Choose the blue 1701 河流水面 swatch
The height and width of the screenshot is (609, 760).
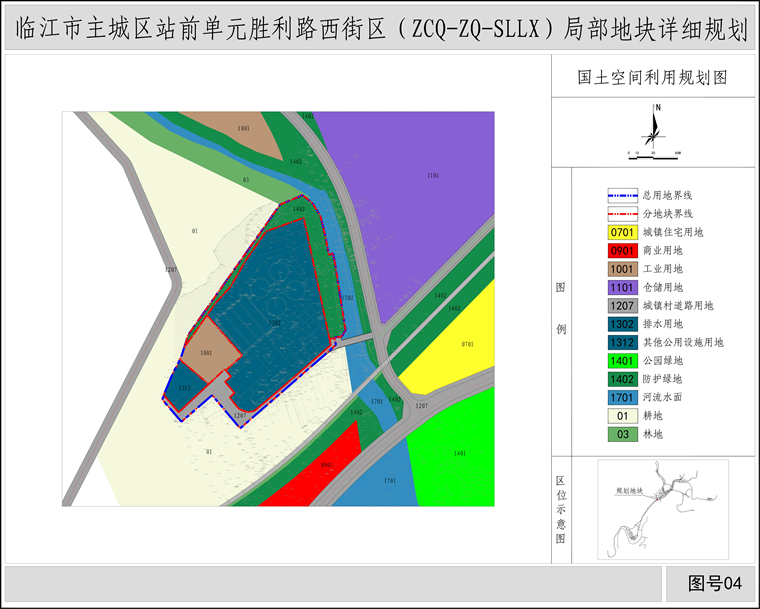pos(621,397)
